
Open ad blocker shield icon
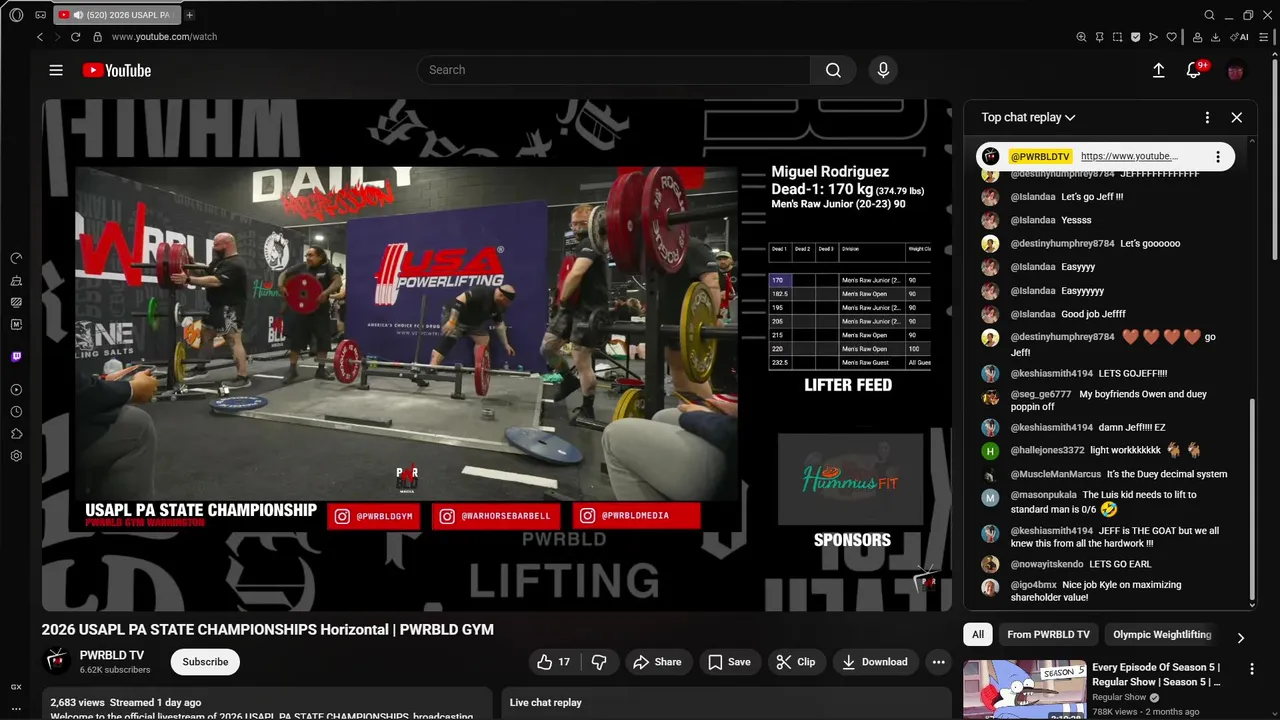click(1136, 37)
